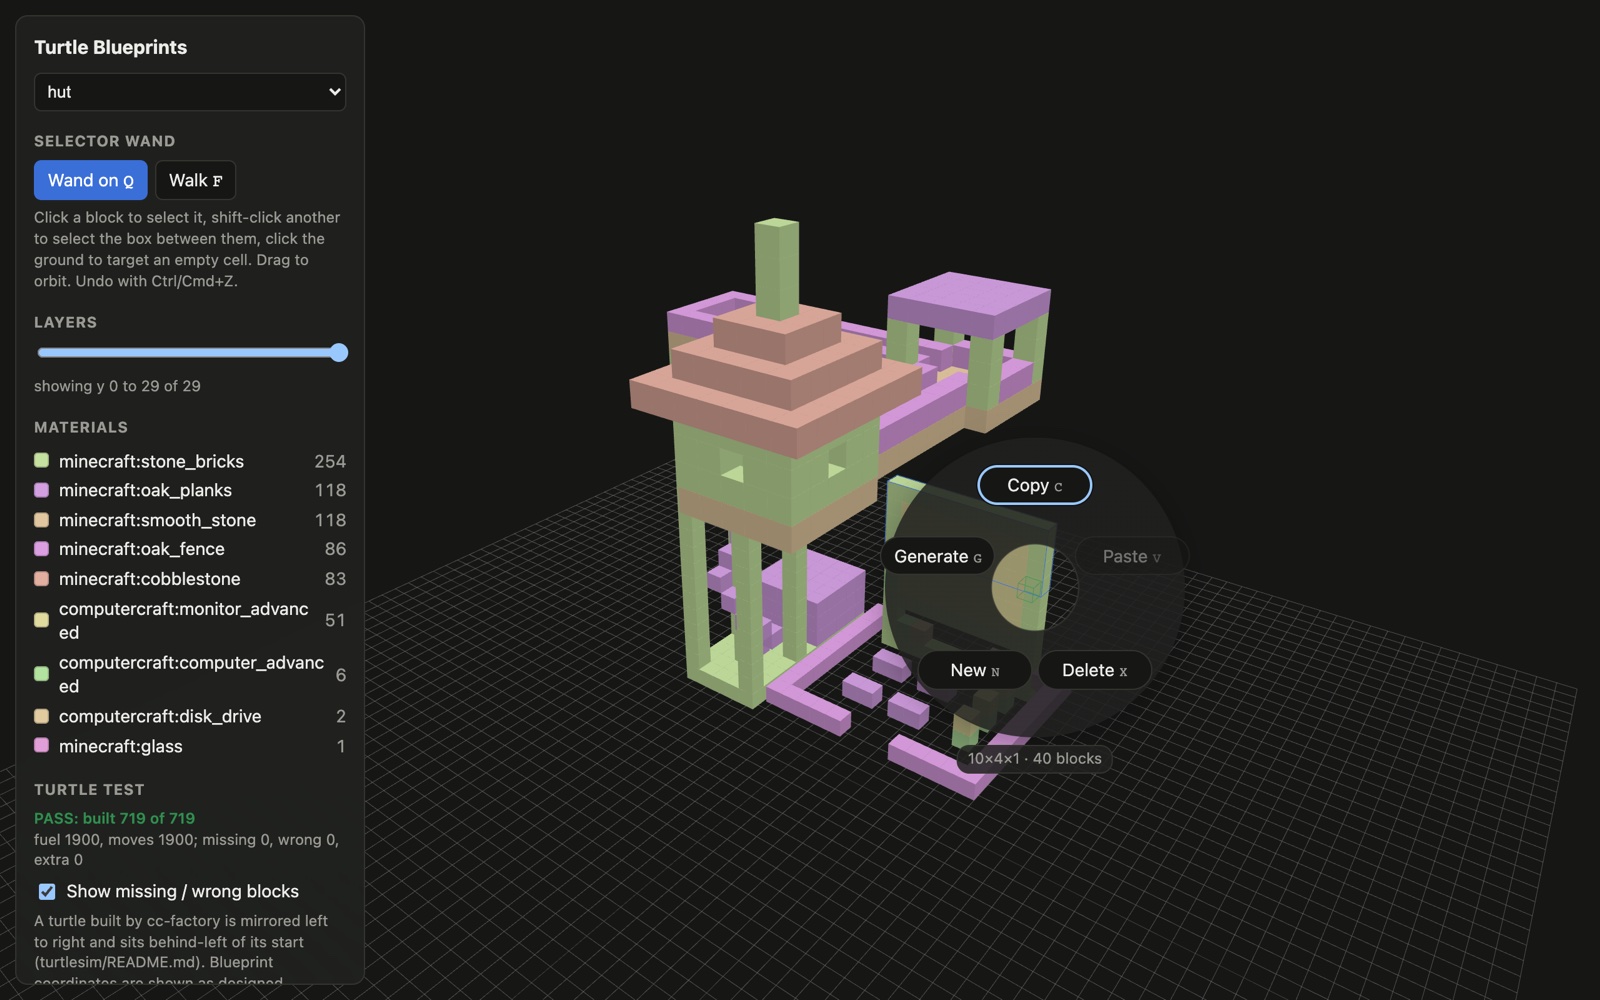Click the layers slider handle
The width and height of the screenshot is (1600, 1000).
pyautogui.click(x=339, y=352)
